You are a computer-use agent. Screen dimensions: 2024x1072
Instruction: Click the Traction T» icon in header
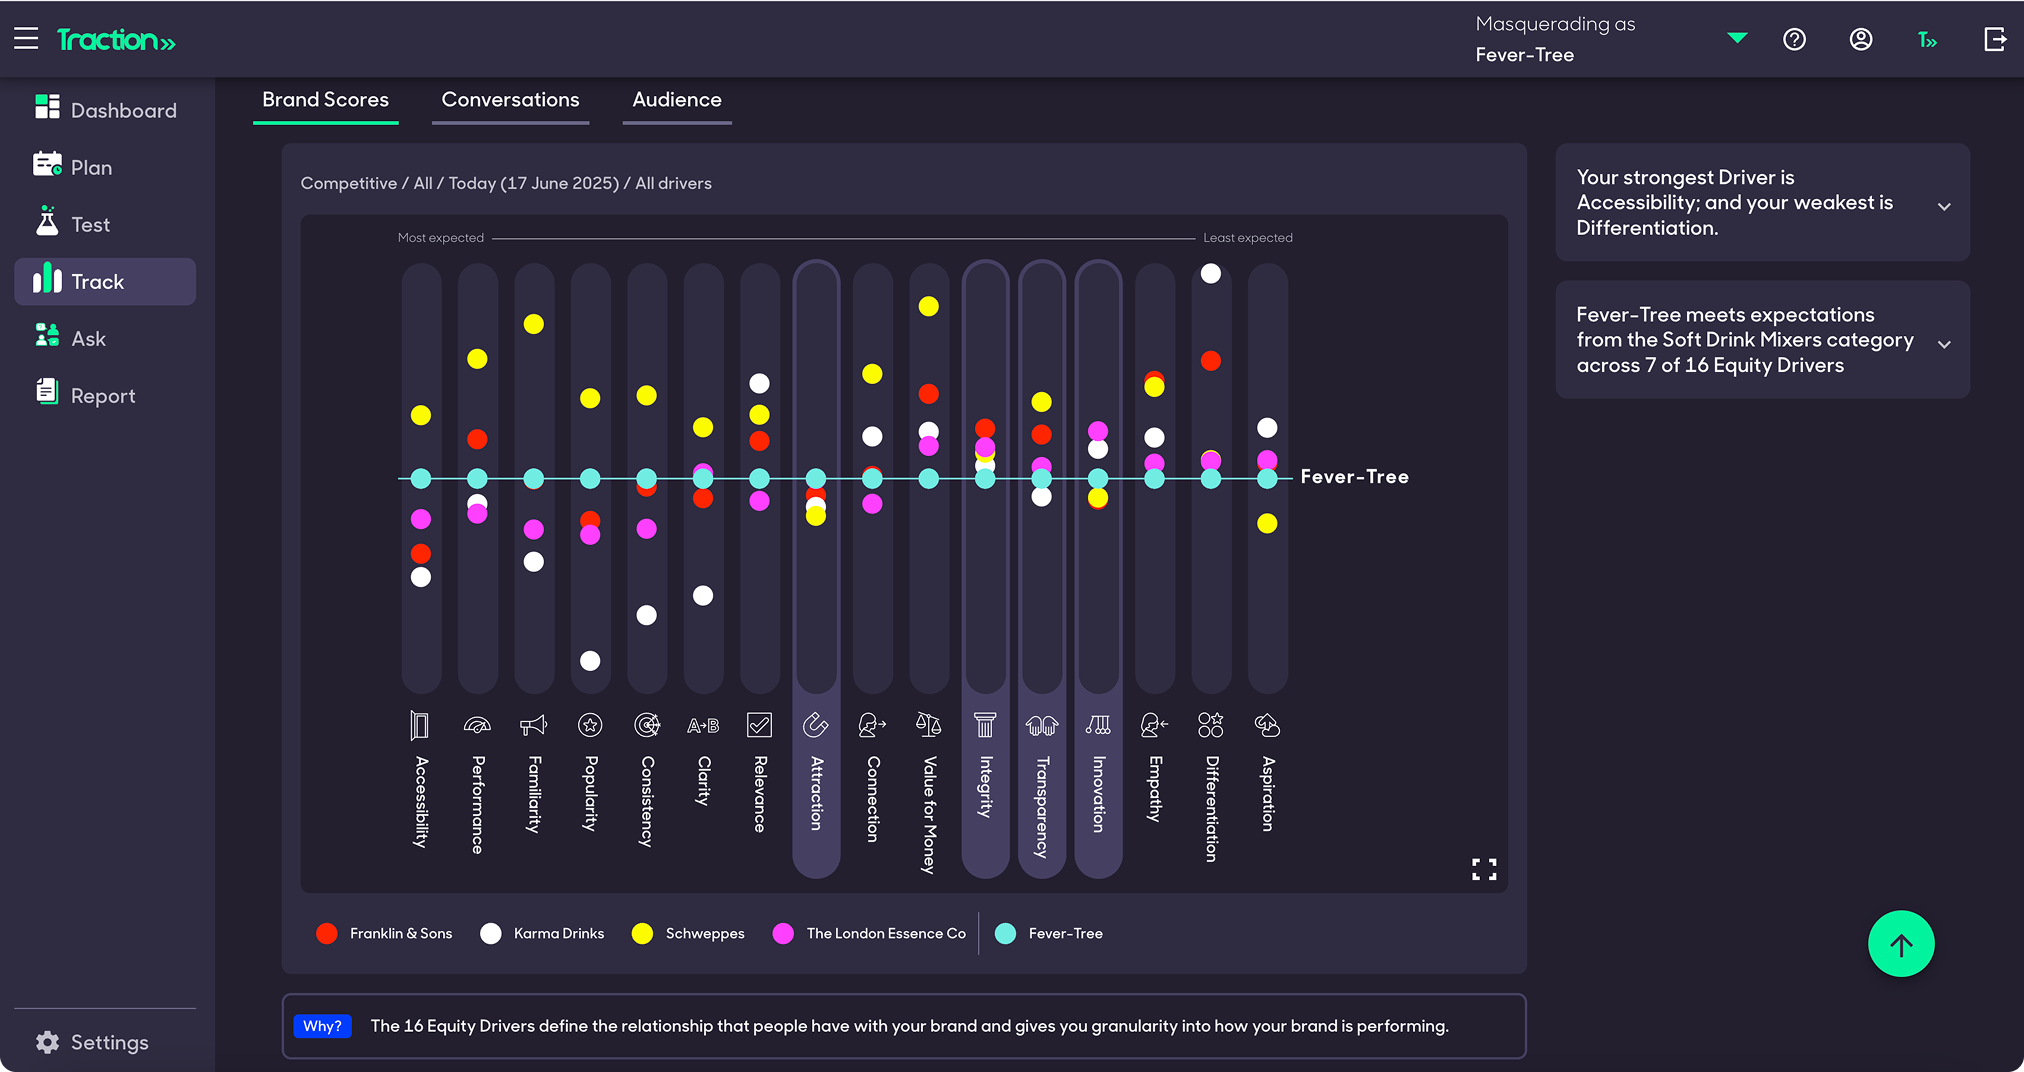pos(1927,40)
